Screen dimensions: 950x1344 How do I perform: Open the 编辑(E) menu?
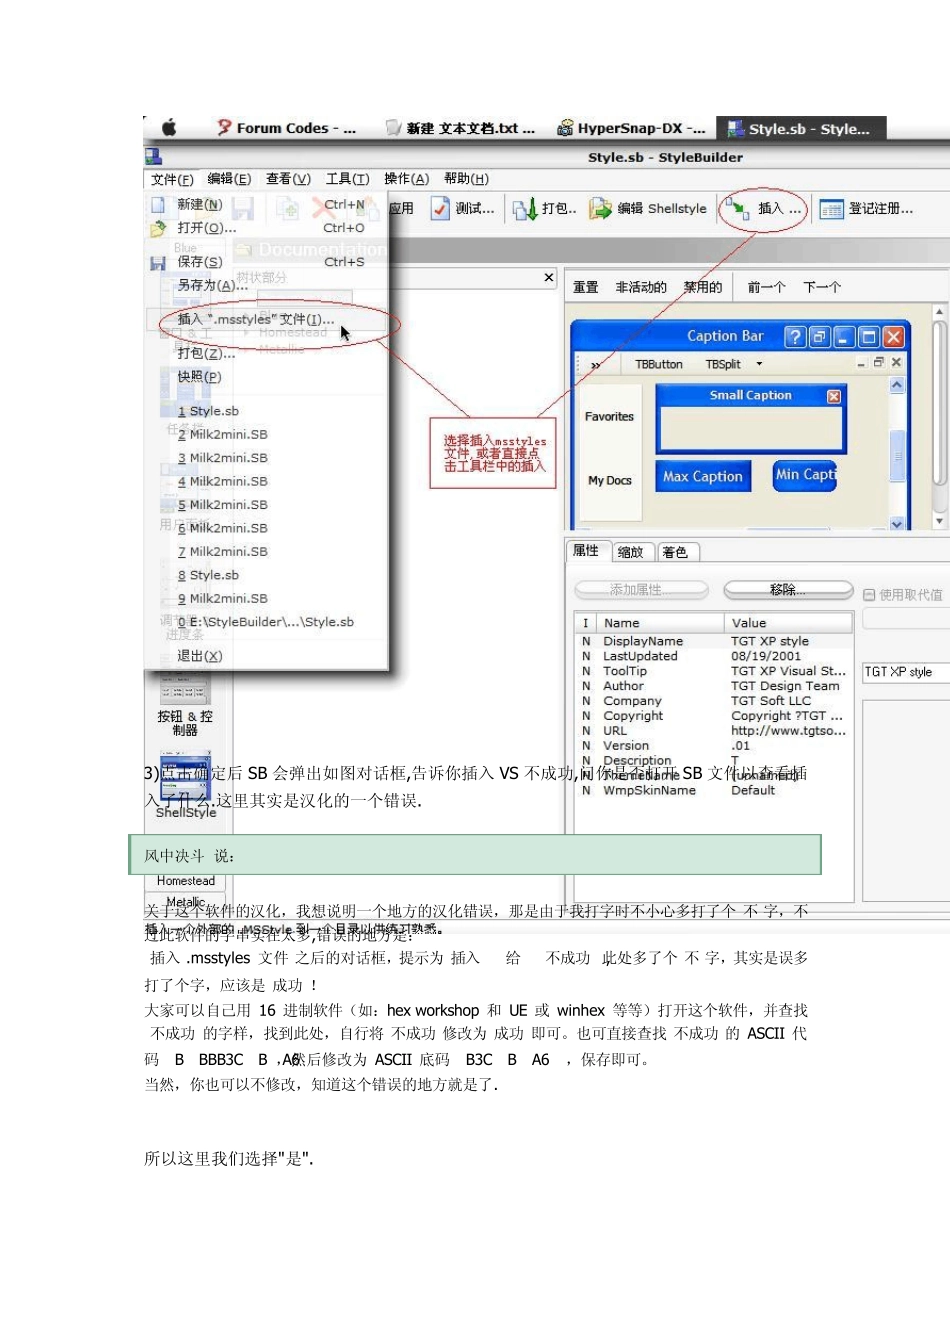(x=229, y=179)
